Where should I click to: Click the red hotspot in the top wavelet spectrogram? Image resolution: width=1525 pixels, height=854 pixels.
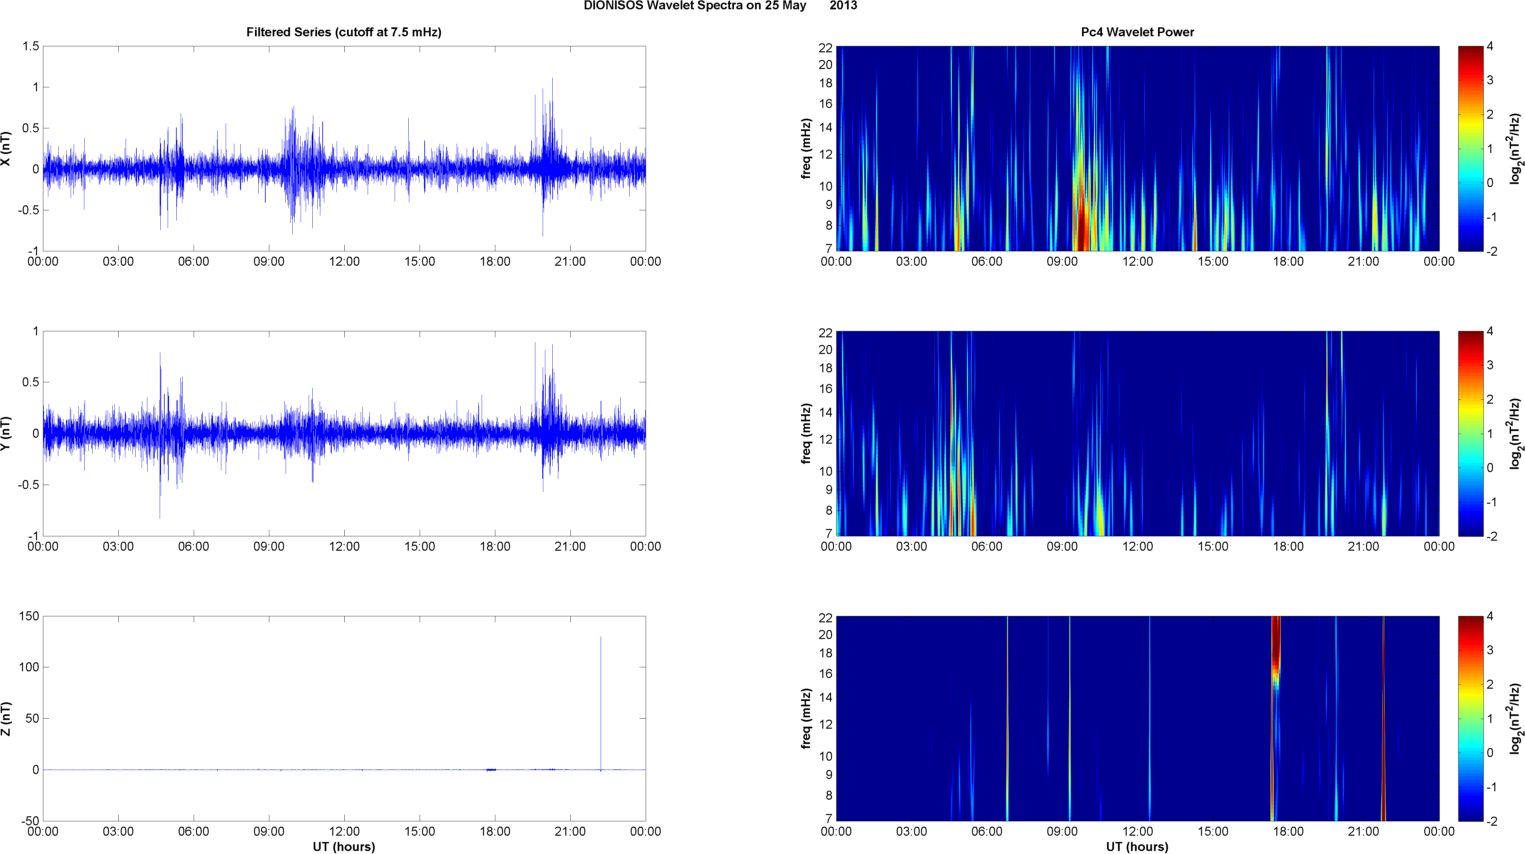[x=1082, y=220]
